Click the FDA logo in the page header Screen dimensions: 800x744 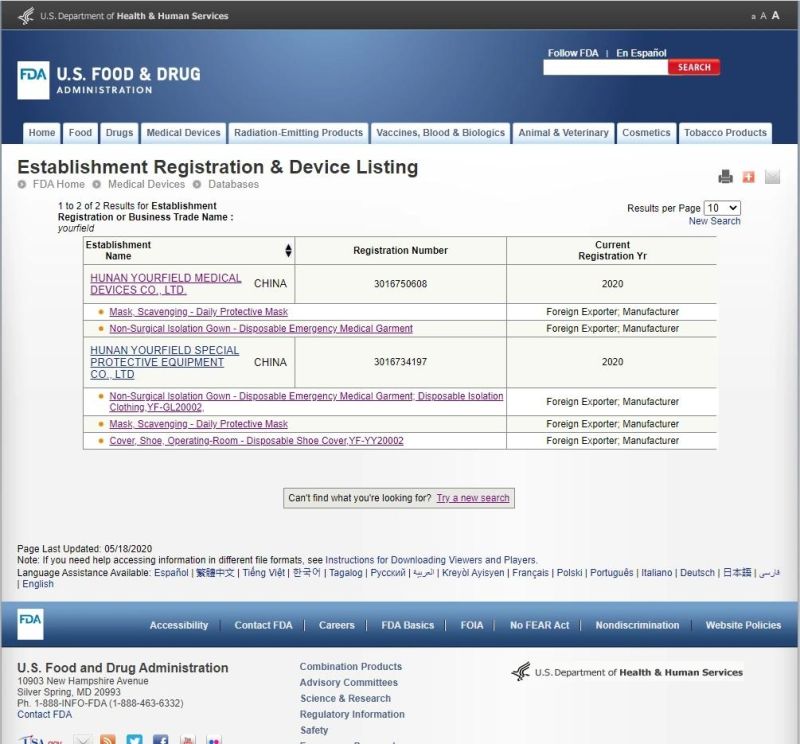pyautogui.click(x=33, y=80)
